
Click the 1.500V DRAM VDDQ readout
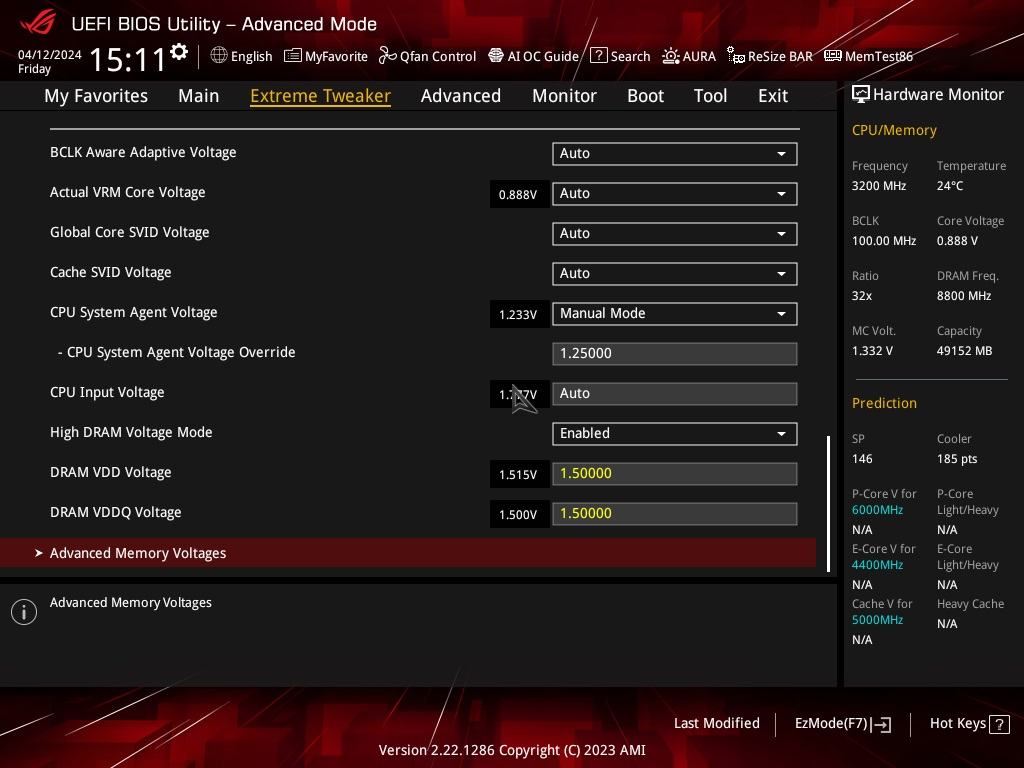coord(518,515)
